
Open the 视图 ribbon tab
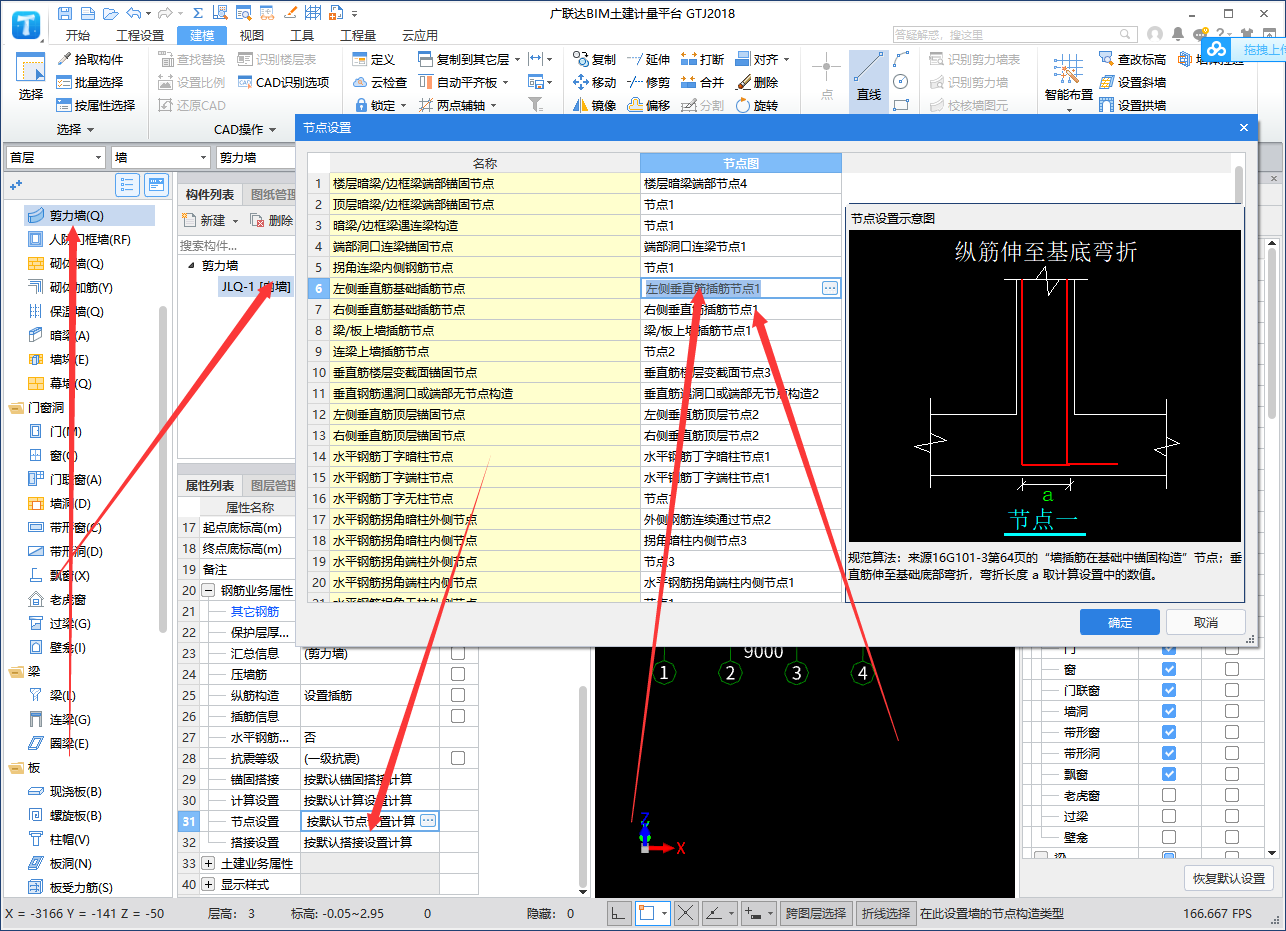pos(251,35)
